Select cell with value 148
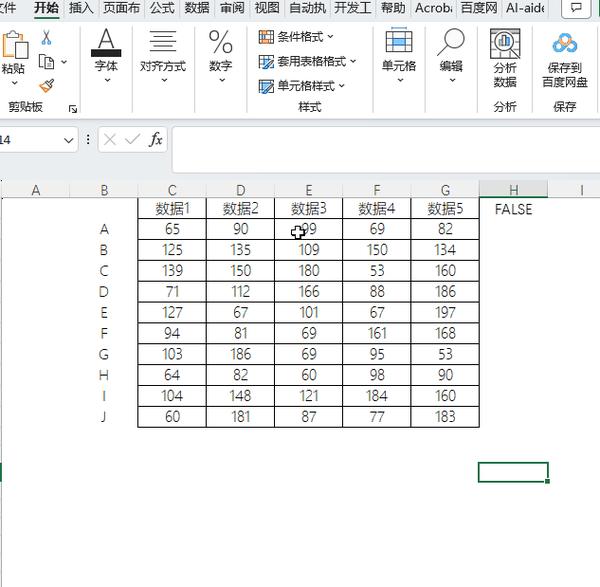Viewport: 600px width, 587px height. 240,396
